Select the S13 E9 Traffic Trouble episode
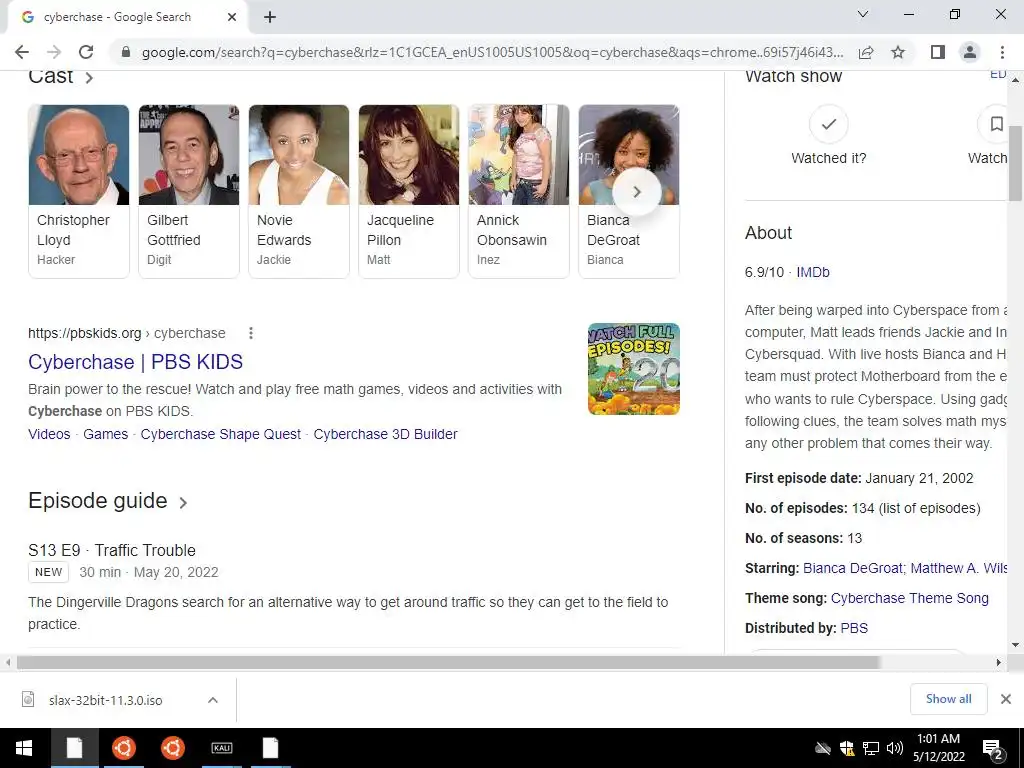This screenshot has width=1024, height=768. point(112,551)
